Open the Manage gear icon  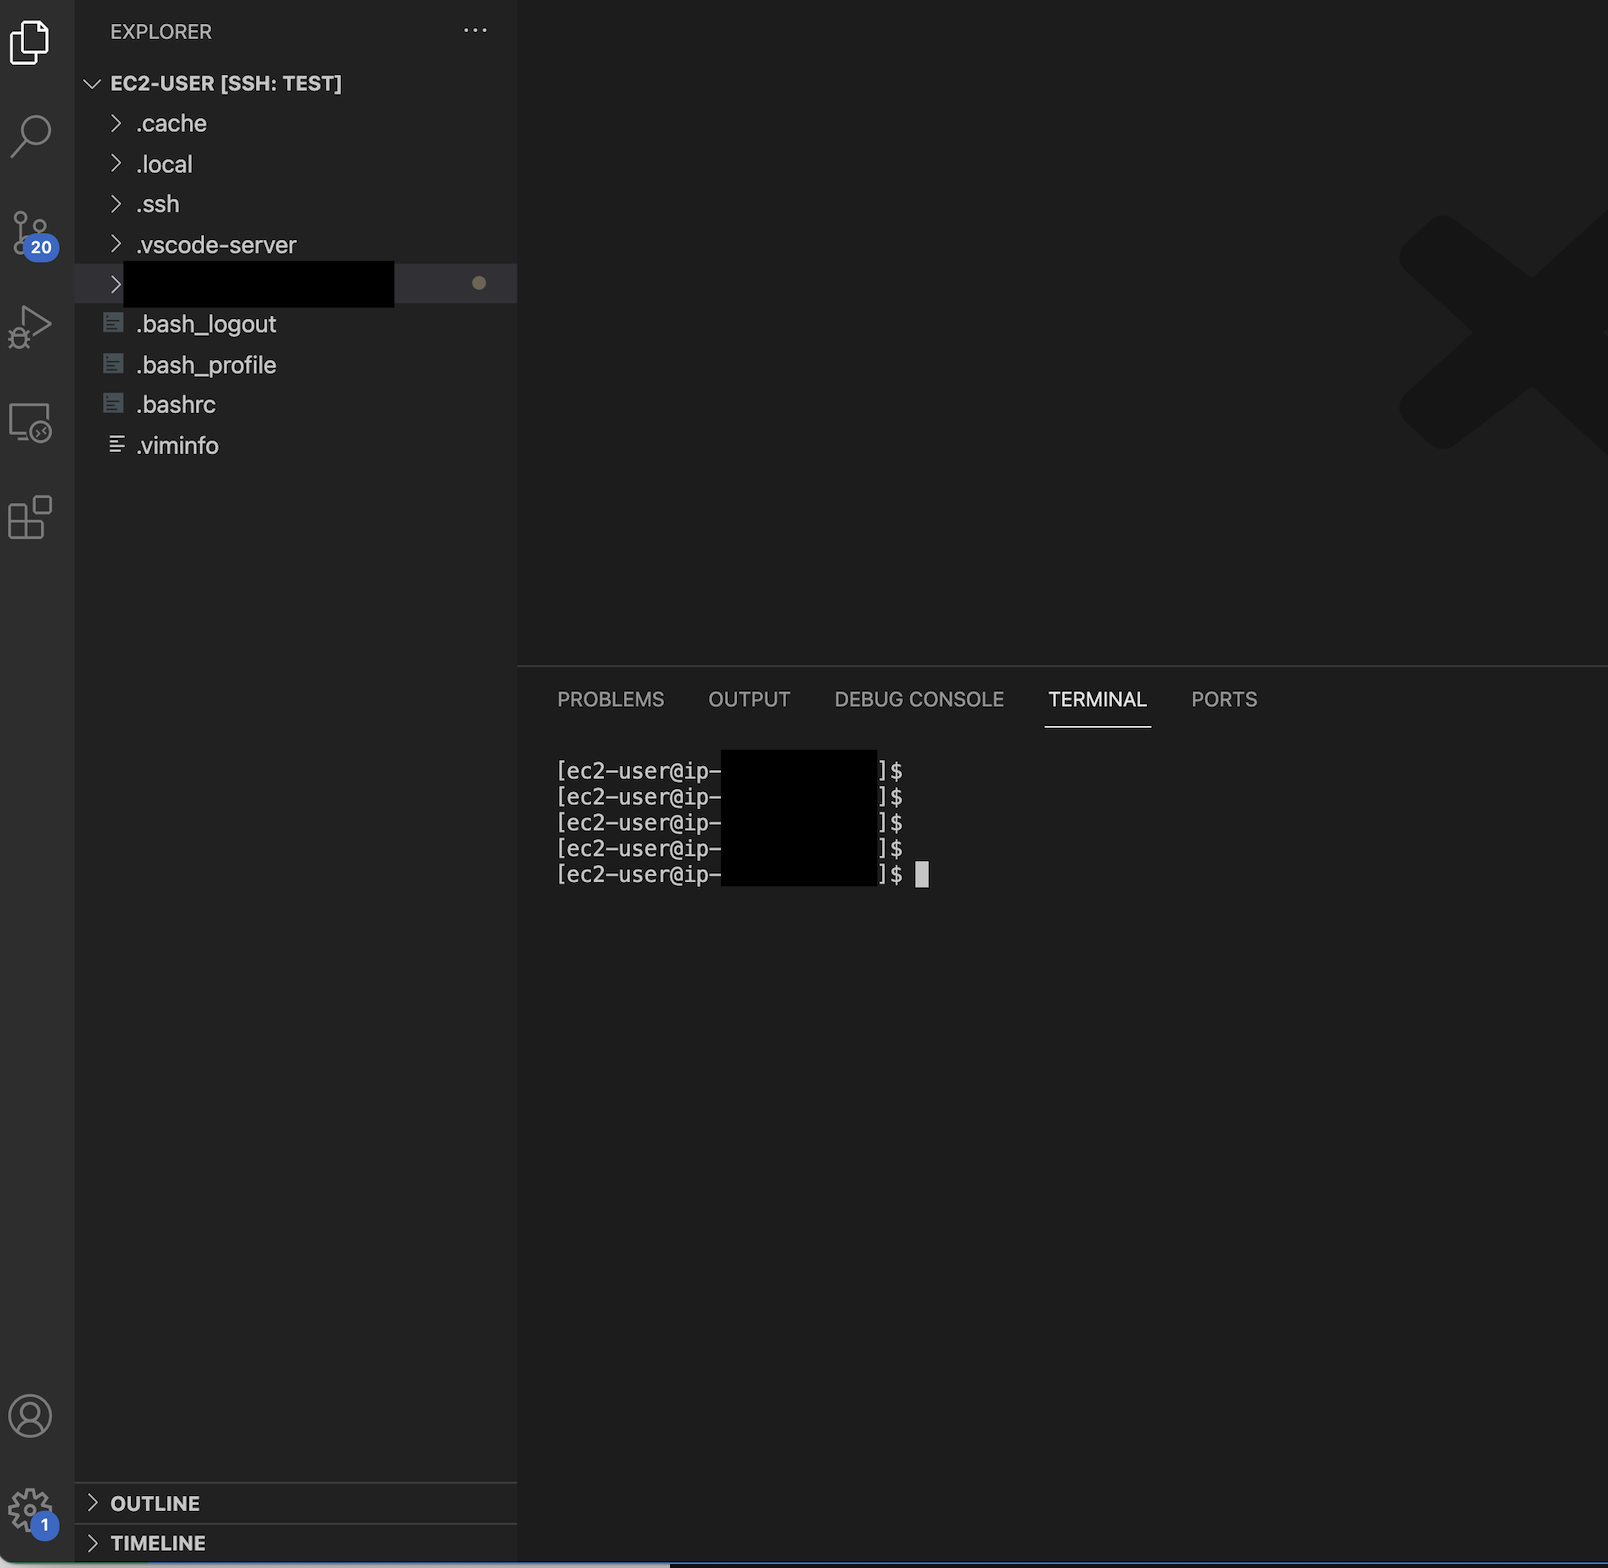(x=32, y=1512)
